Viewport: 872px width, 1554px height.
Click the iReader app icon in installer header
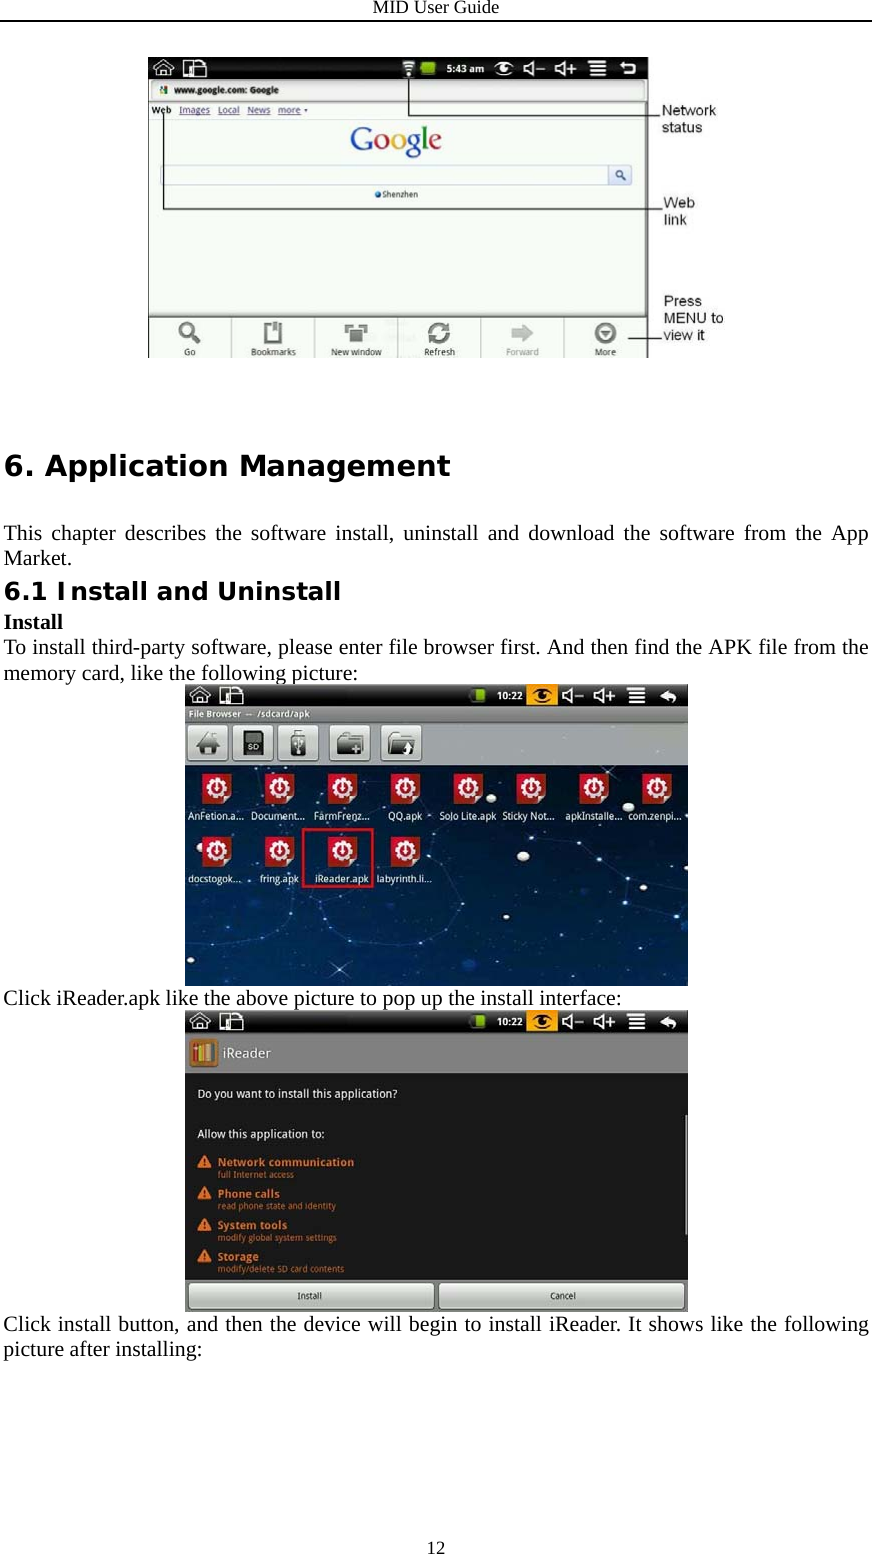203,1052
